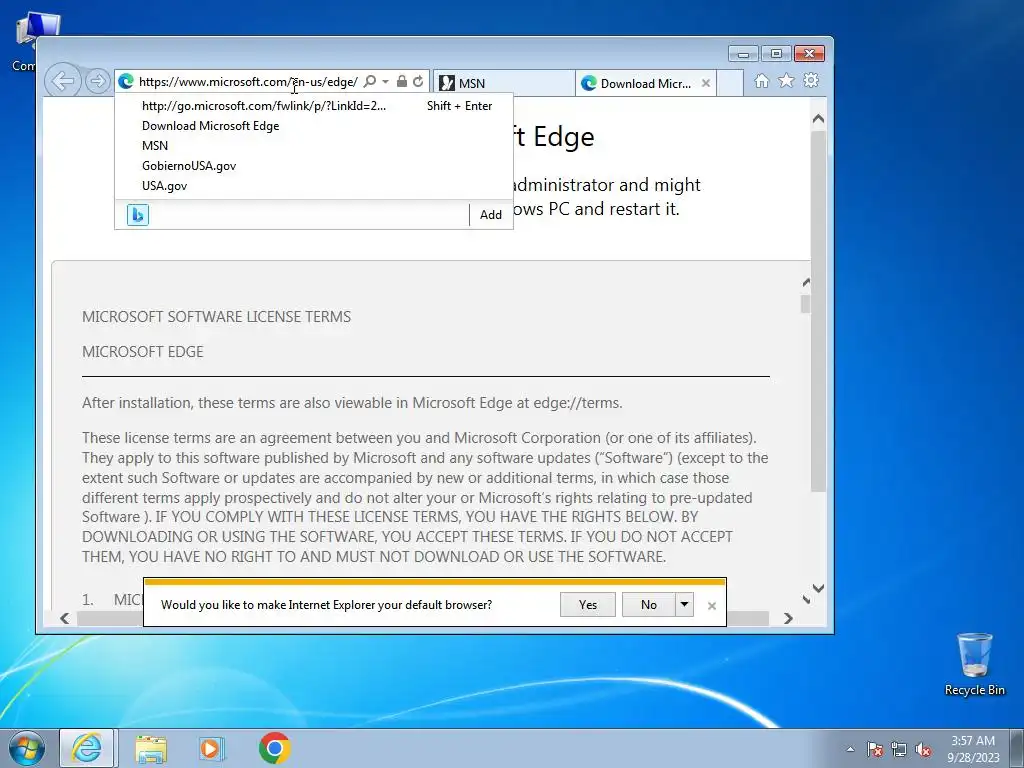This screenshot has height=768, width=1024.
Task: Click the magnifier search icon in address bar
Action: tap(370, 82)
